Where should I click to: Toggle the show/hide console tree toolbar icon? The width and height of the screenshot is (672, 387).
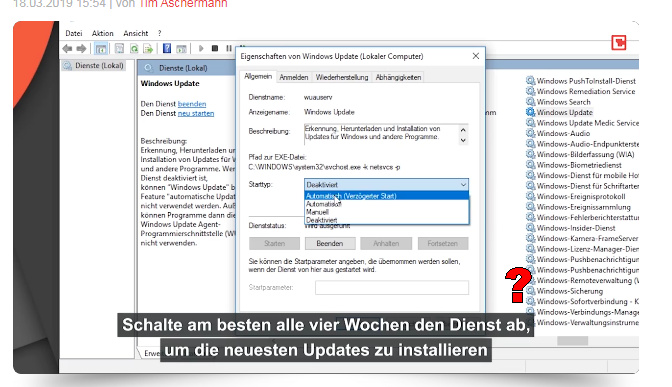[x=101, y=48]
